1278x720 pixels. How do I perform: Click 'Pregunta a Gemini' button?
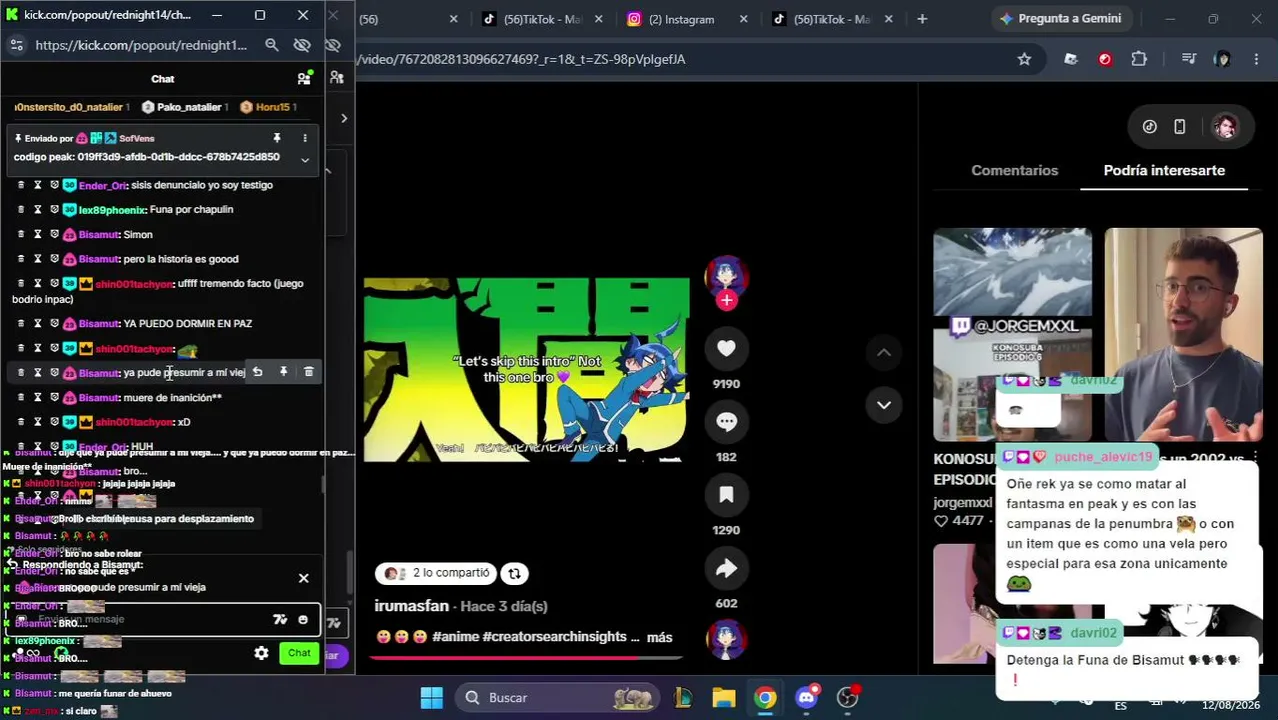point(1060,19)
